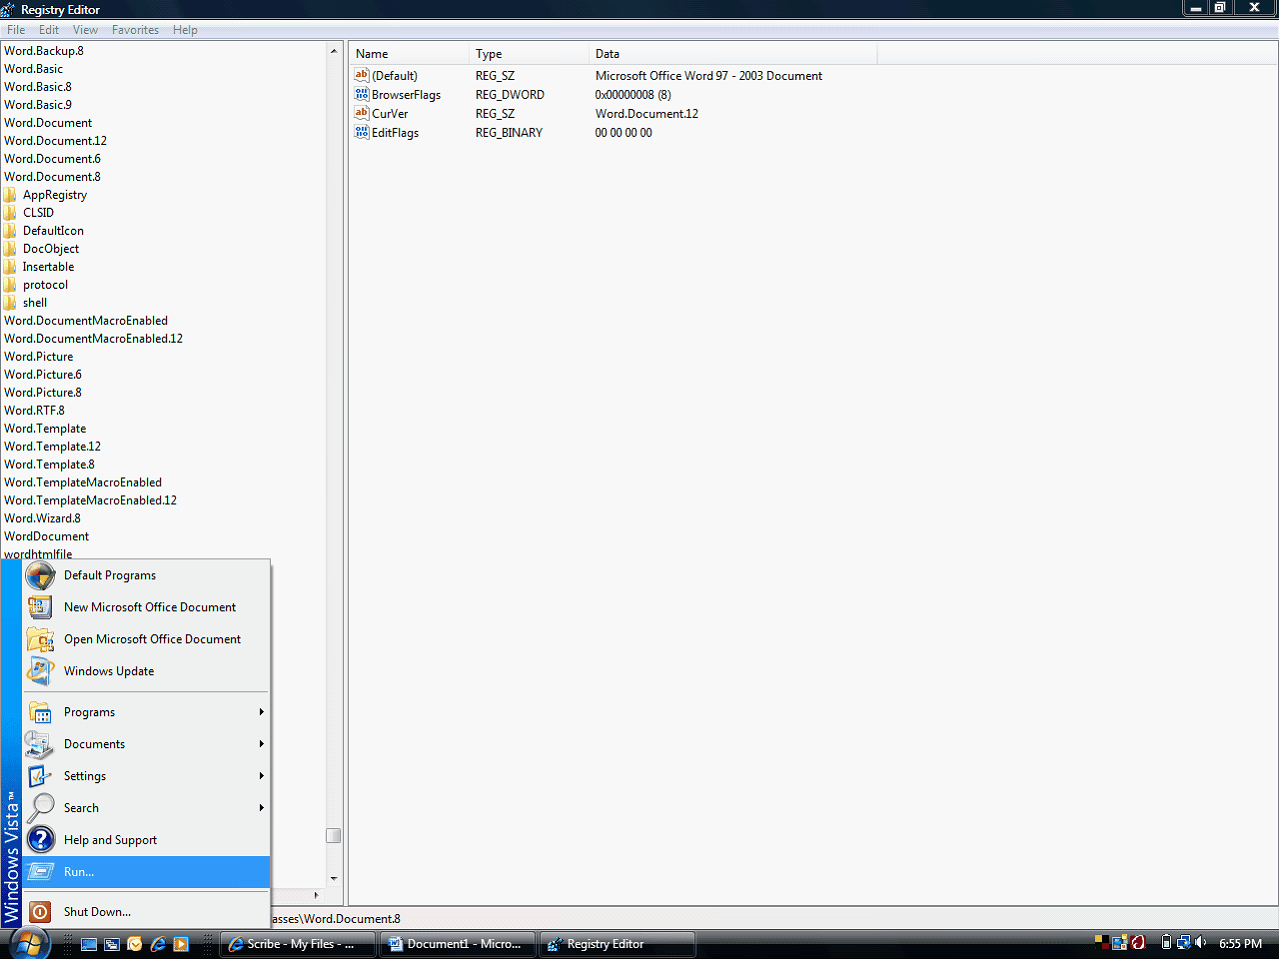Click the Search magnifying glass icon

point(40,808)
